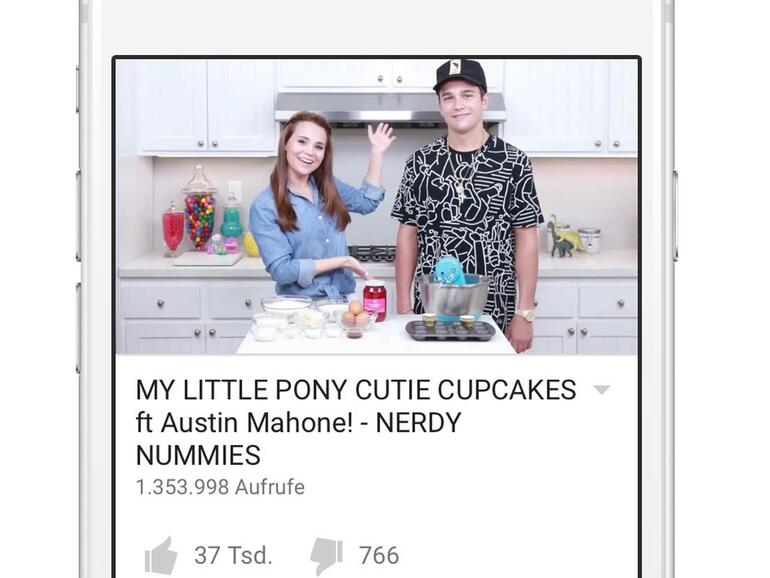Click the dinosaur figurine on counter

(x=564, y=237)
